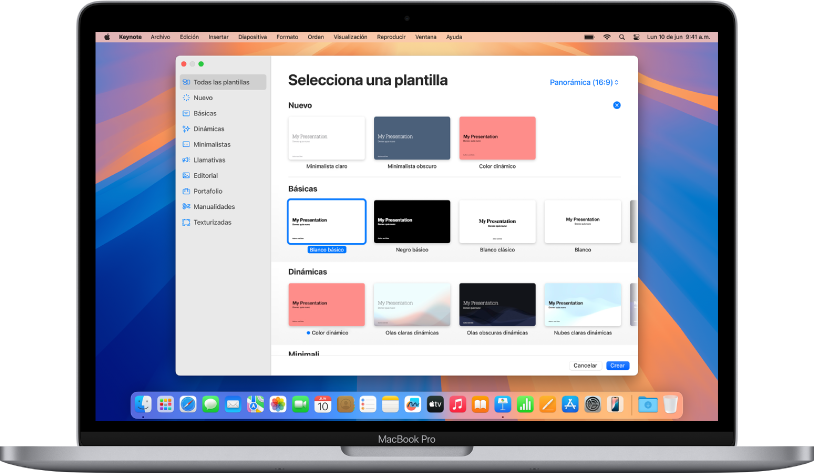The width and height of the screenshot is (814, 473).
Task: Click the Manualidades category sidebar icon
Action: point(186,207)
